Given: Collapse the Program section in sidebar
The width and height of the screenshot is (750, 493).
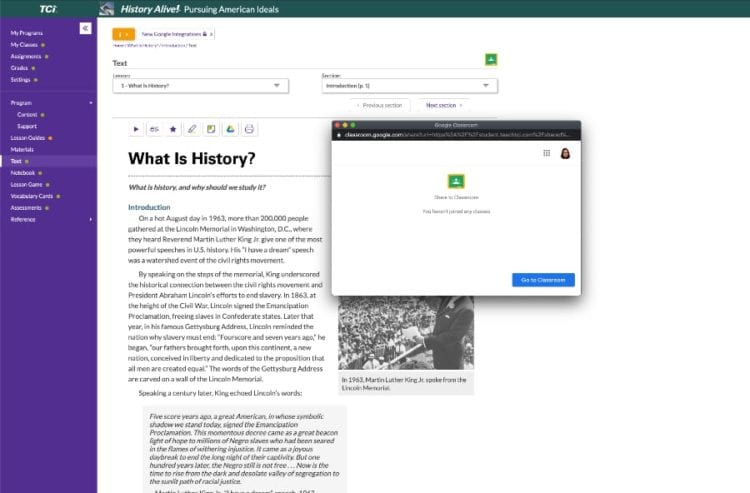Looking at the screenshot, I should click(x=90, y=102).
